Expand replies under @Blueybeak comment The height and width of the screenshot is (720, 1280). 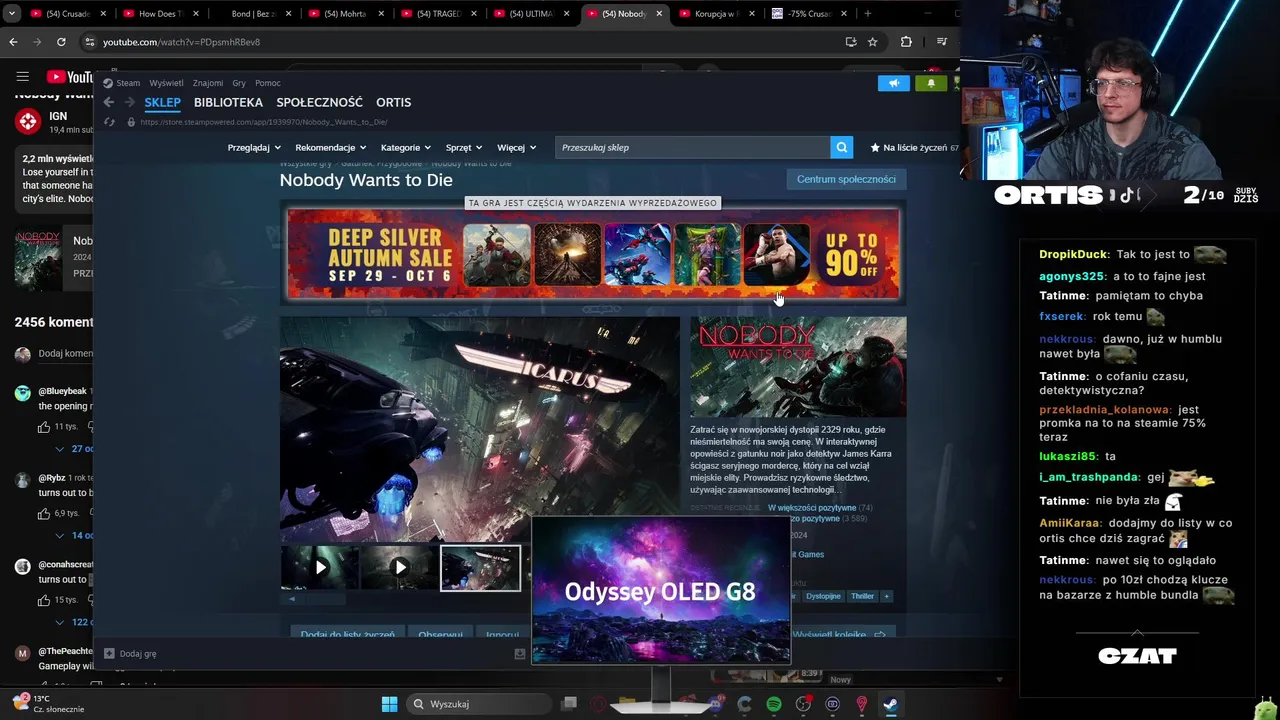[75, 449]
